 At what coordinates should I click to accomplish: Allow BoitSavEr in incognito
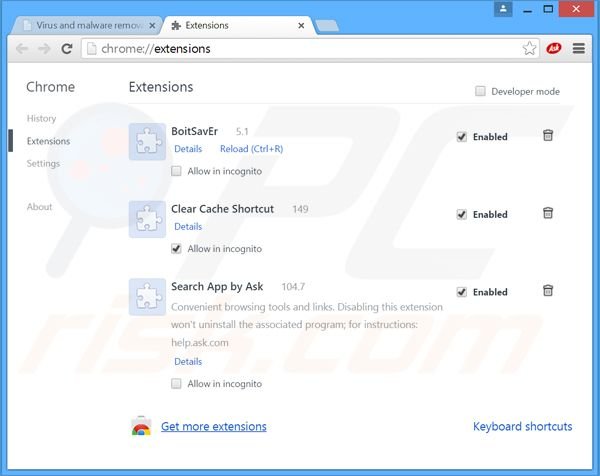pyautogui.click(x=176, y=171)
